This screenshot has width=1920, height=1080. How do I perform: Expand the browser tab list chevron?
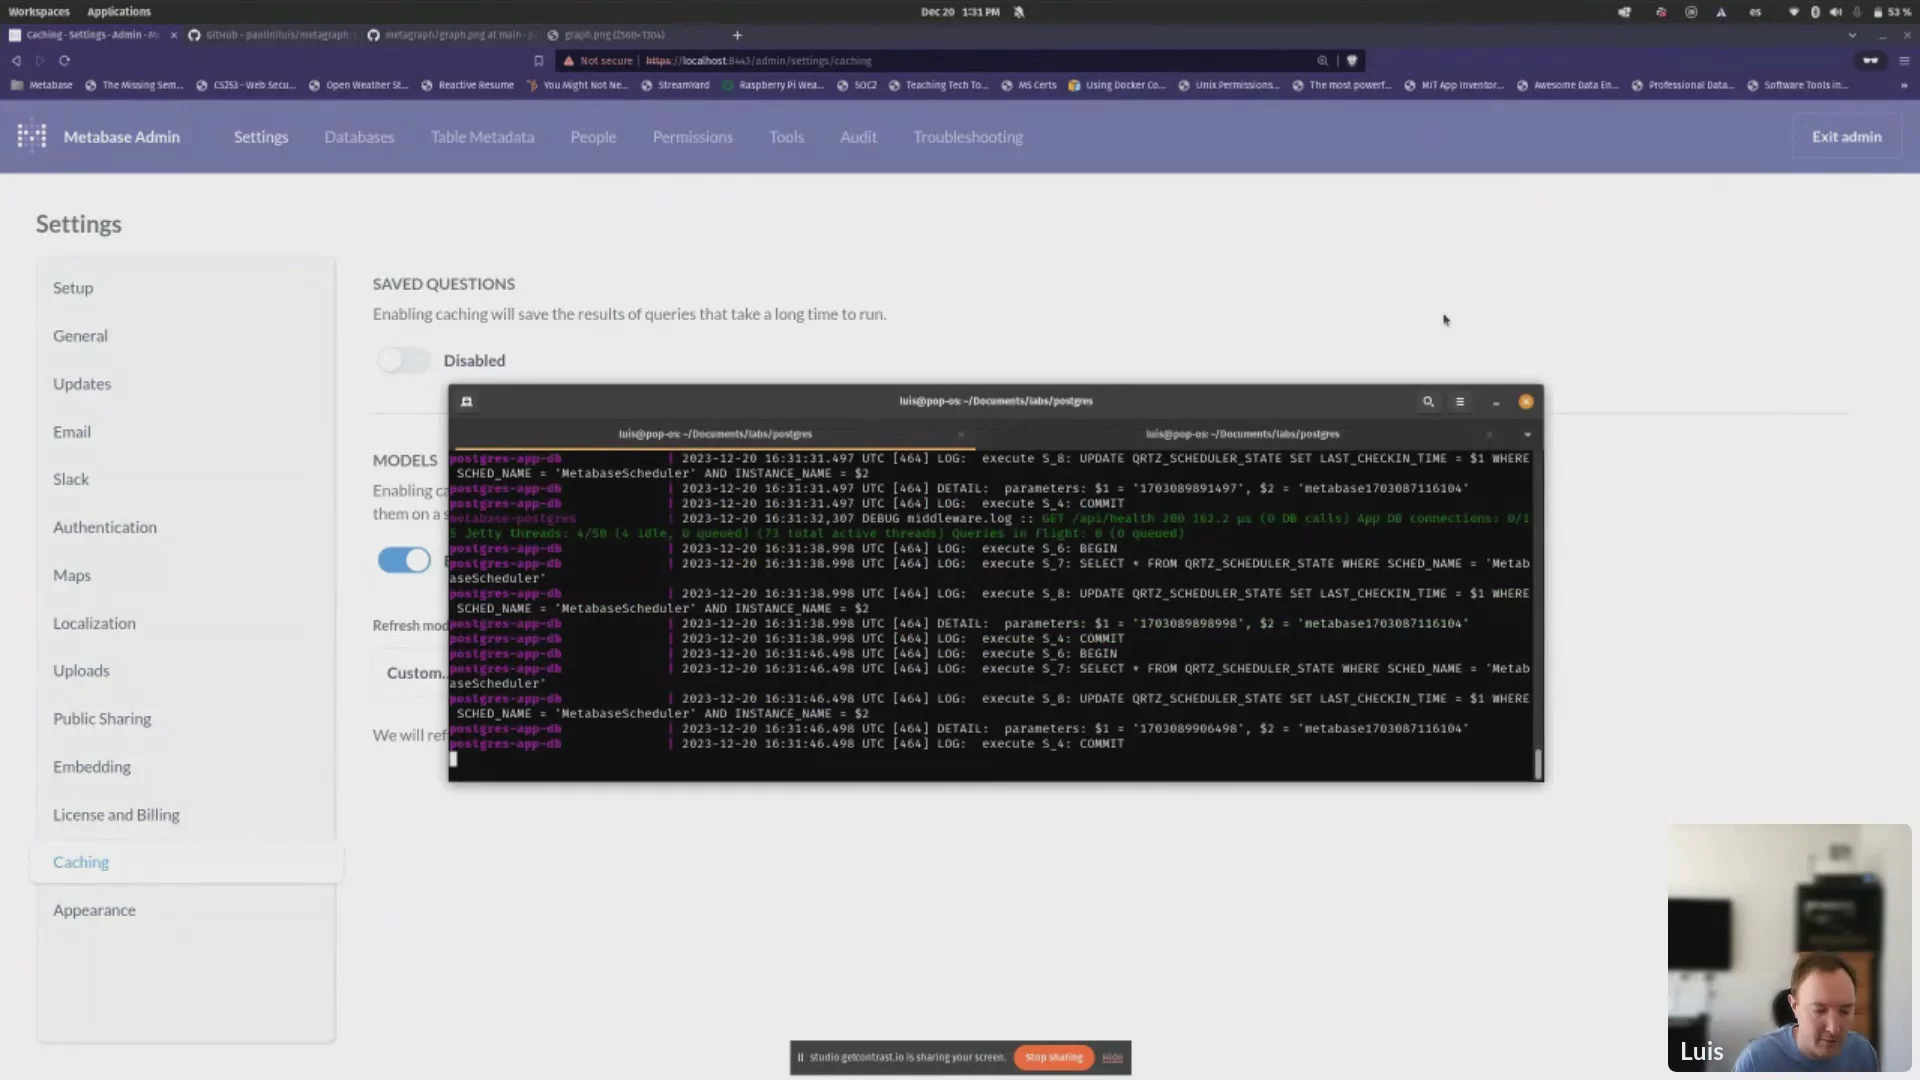point(1852,35)
